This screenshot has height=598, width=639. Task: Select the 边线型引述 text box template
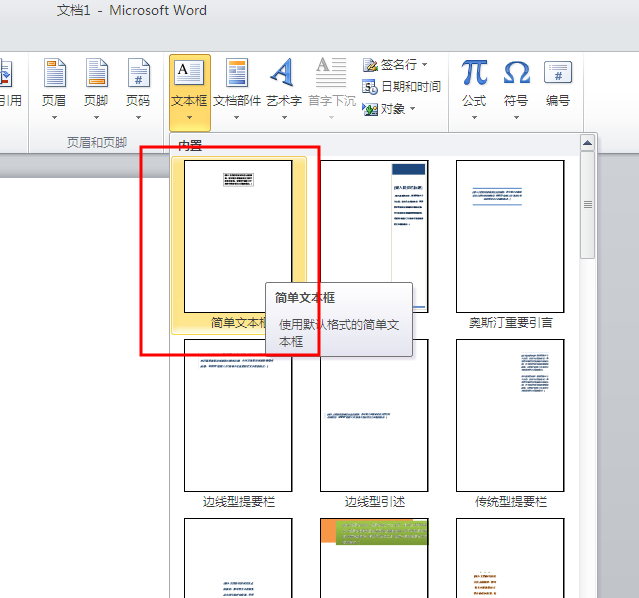click(374, 415)
